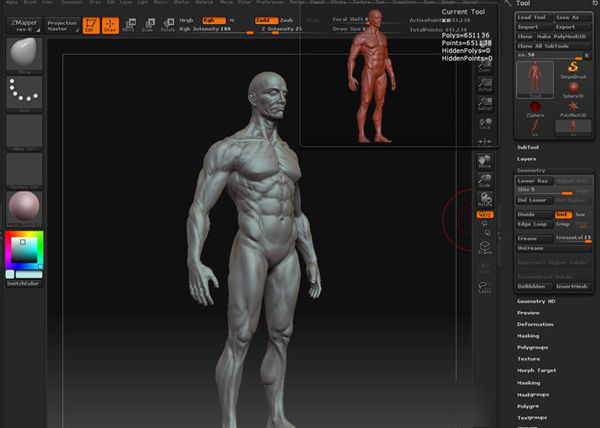Toggle the Zadd sculpt mode
The image size is (600, 428).
[265, 19]
